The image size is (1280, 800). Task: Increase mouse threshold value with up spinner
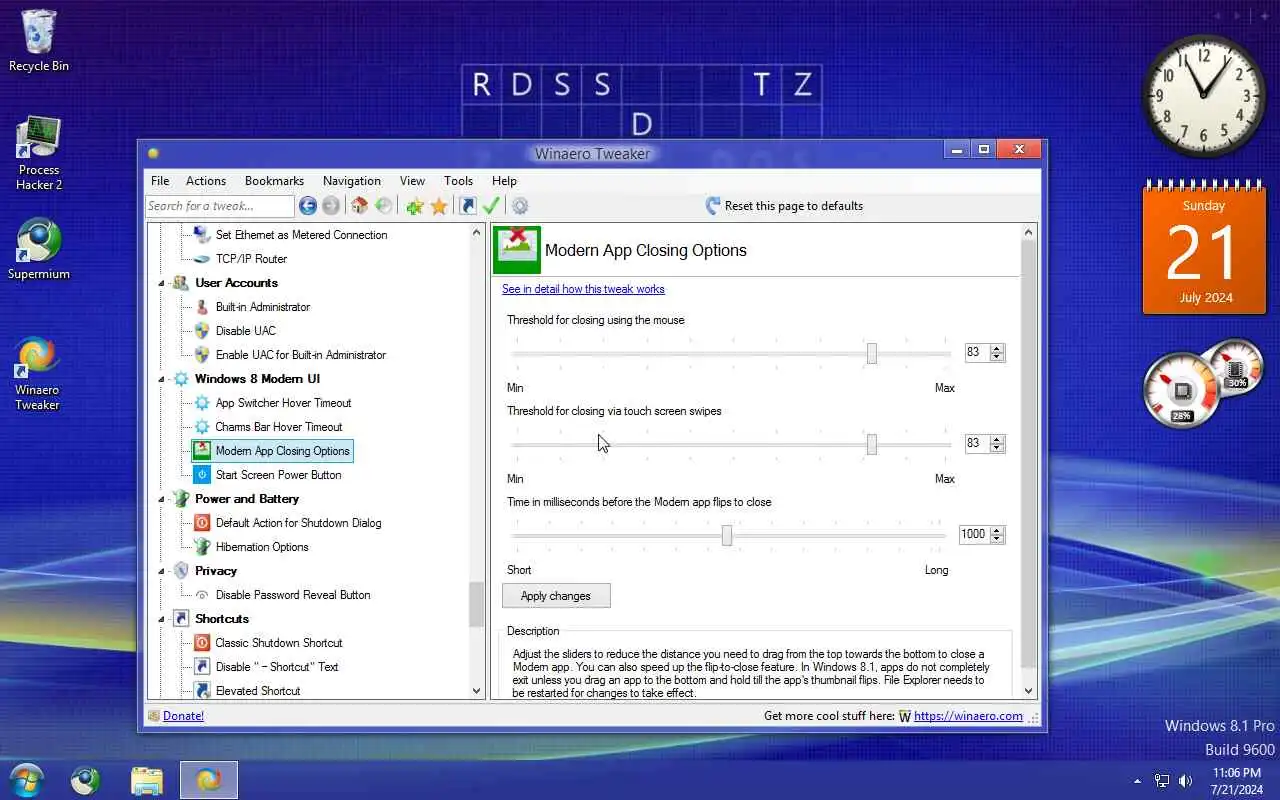point(997,348)
